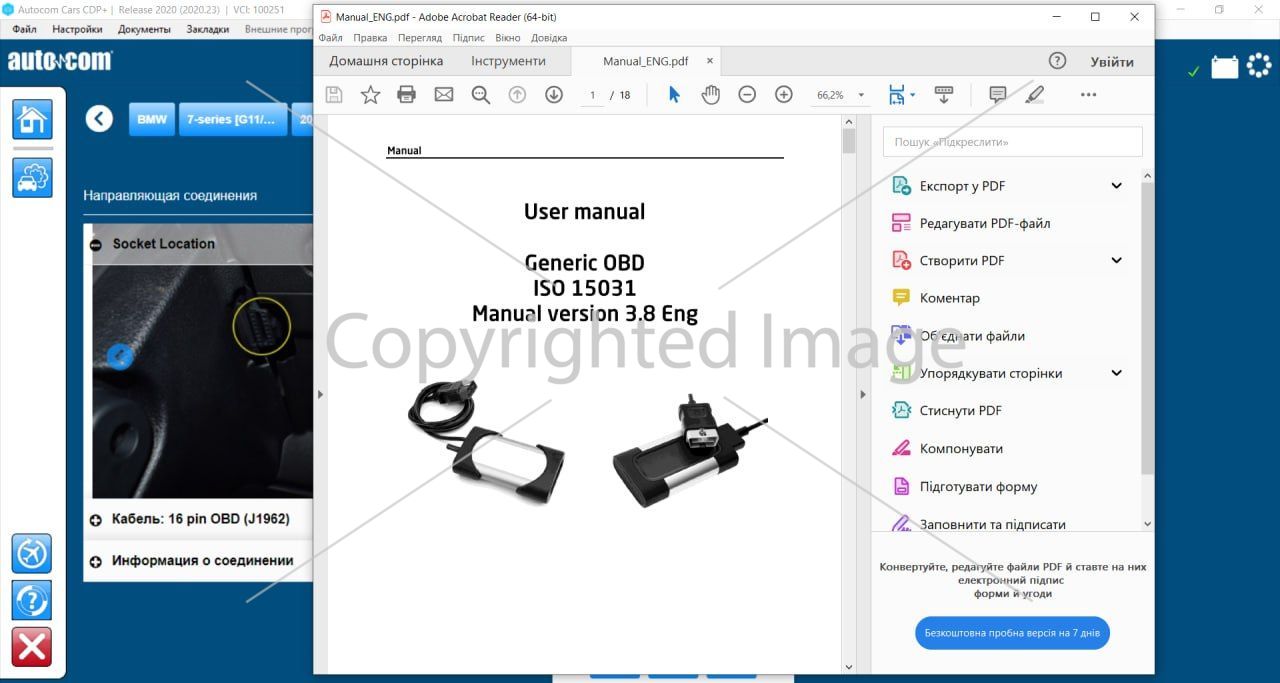The image size is (1280, 683).
Task: Switch to Інструменти tab
Action: pyautogui.click(x=508, y=61)
